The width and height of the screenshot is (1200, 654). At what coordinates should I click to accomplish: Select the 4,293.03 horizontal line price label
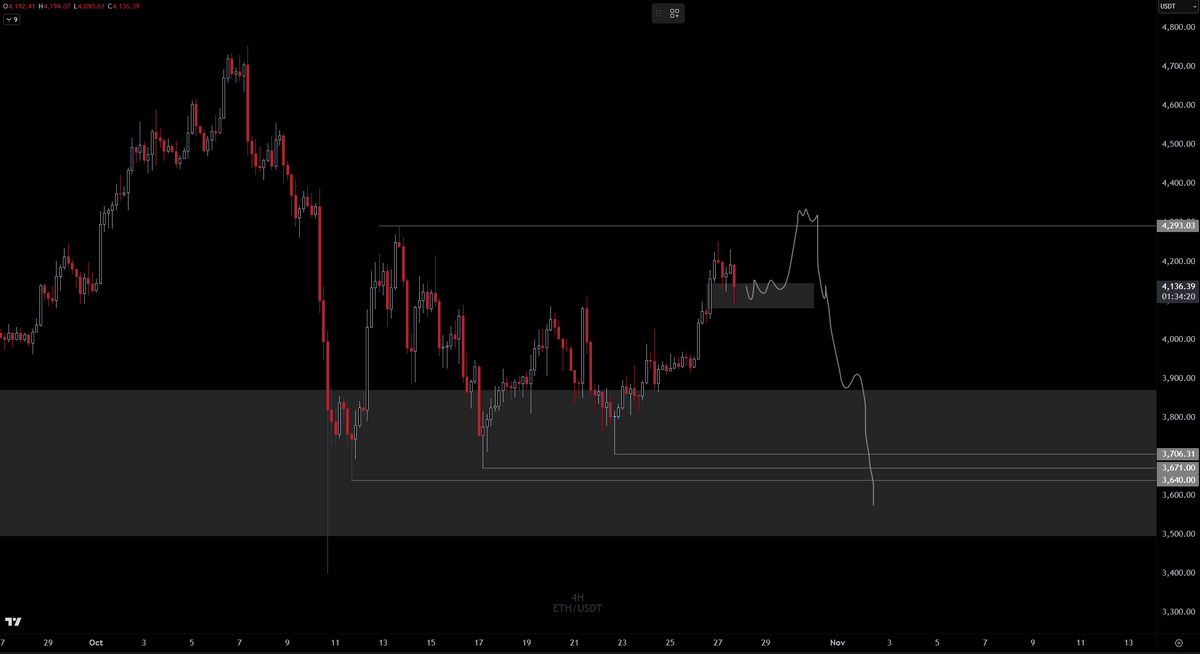(1177, 226)
